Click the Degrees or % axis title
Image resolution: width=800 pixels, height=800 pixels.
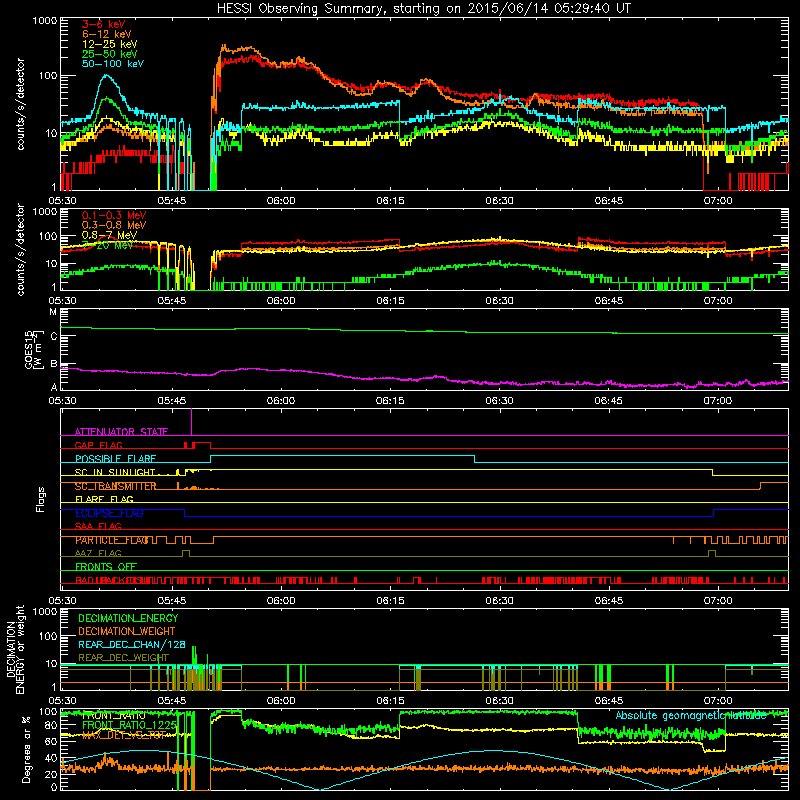[26, 749]
